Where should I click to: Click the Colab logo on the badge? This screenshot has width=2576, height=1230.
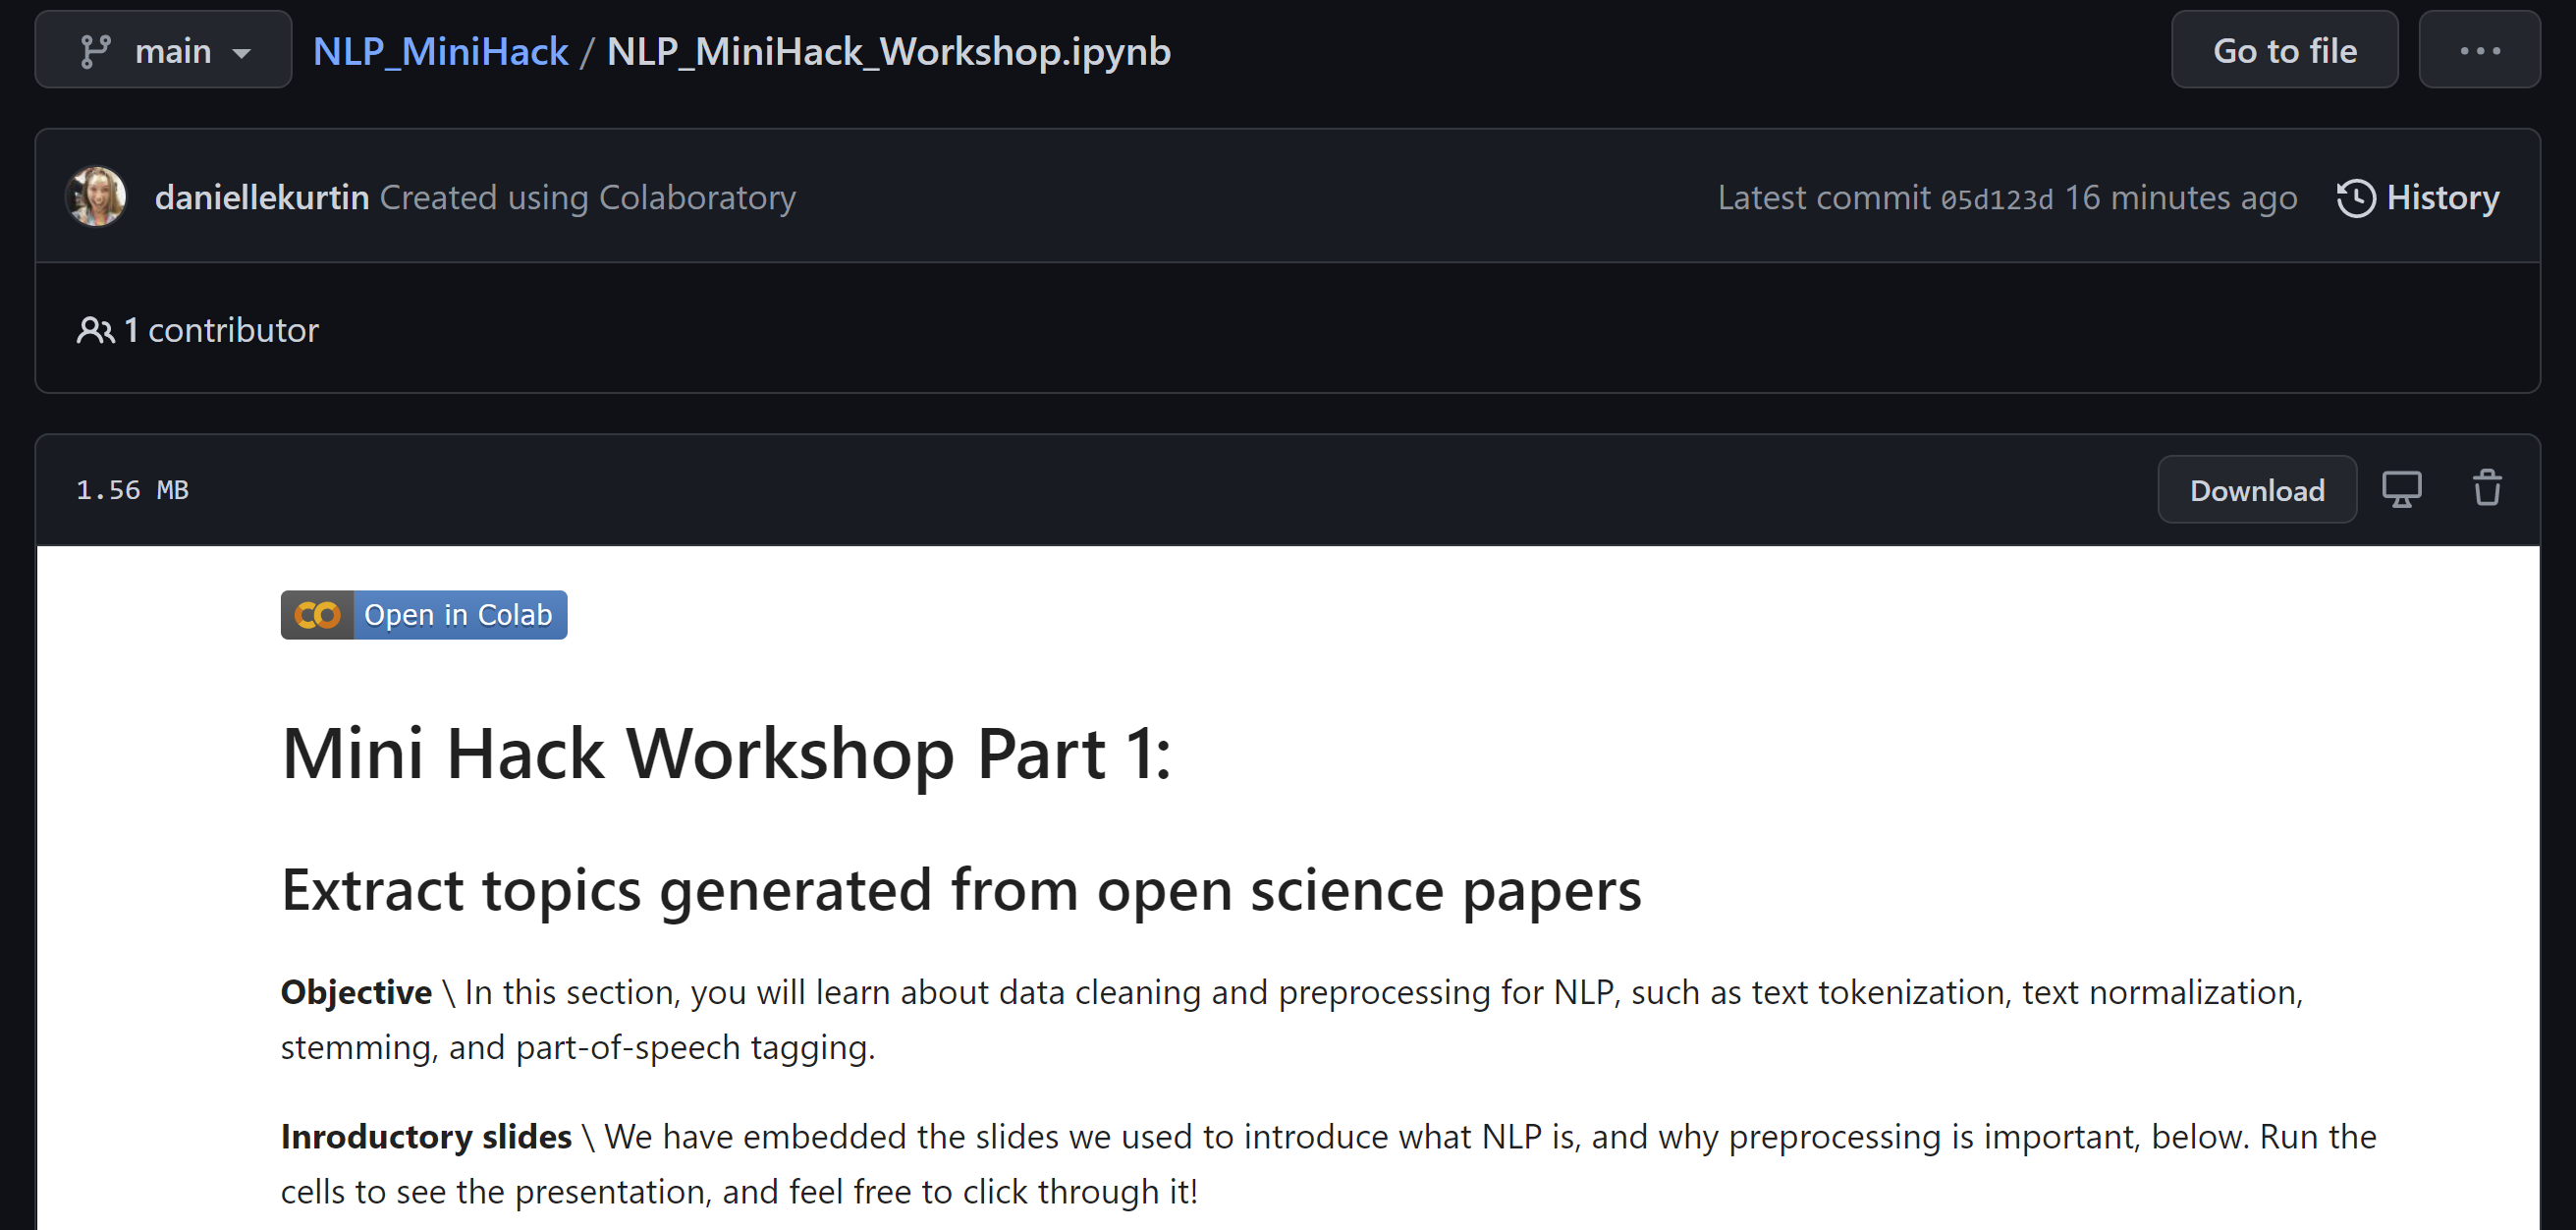coord(316,614)
